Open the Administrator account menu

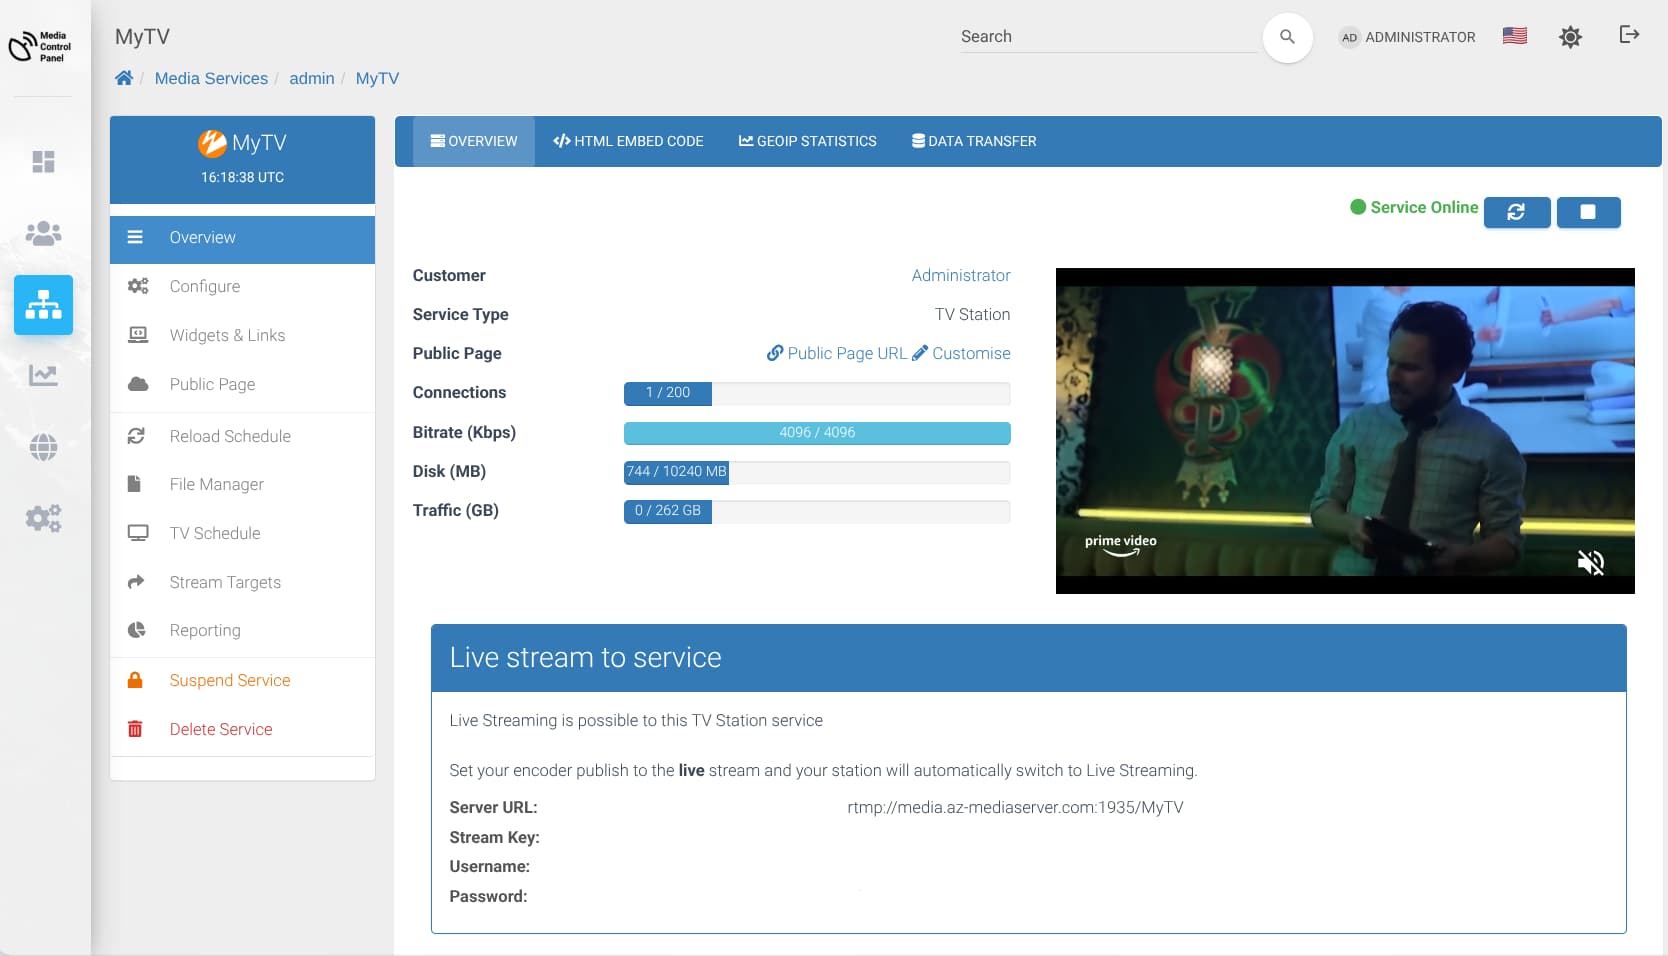[1407, 37]
